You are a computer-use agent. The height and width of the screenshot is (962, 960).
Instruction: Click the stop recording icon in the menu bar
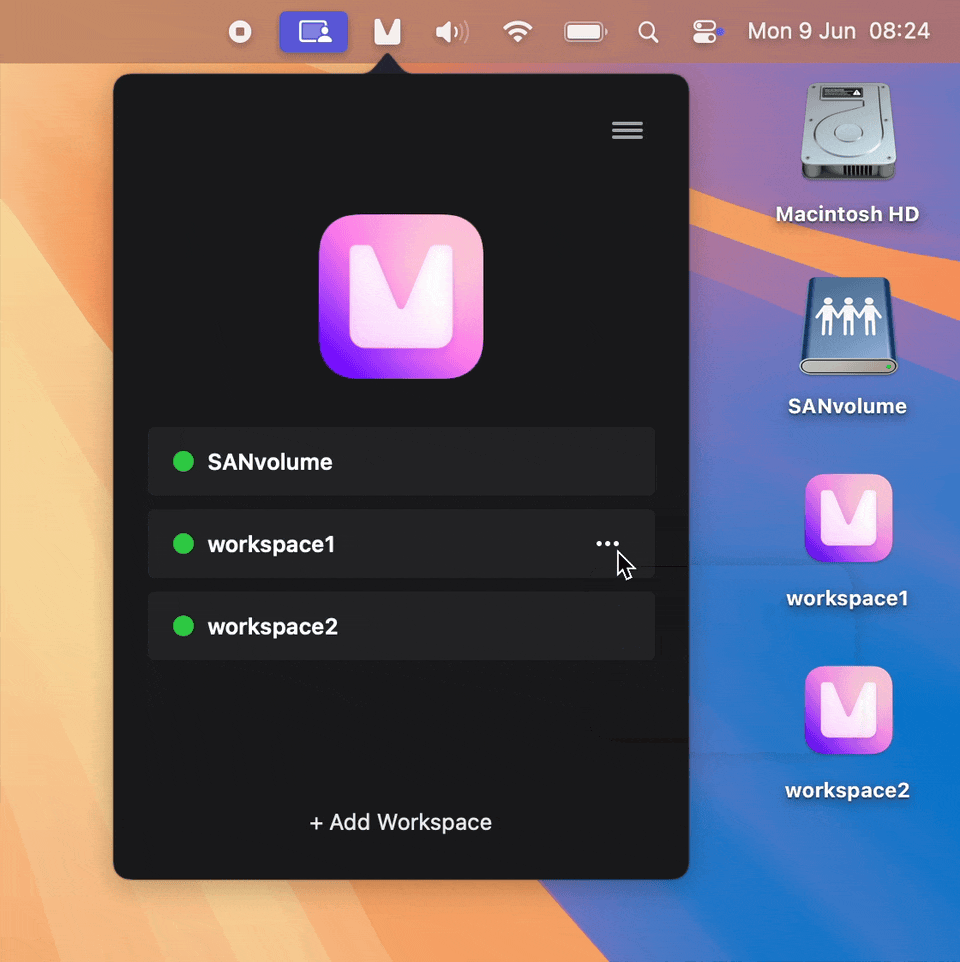(240, 31)
